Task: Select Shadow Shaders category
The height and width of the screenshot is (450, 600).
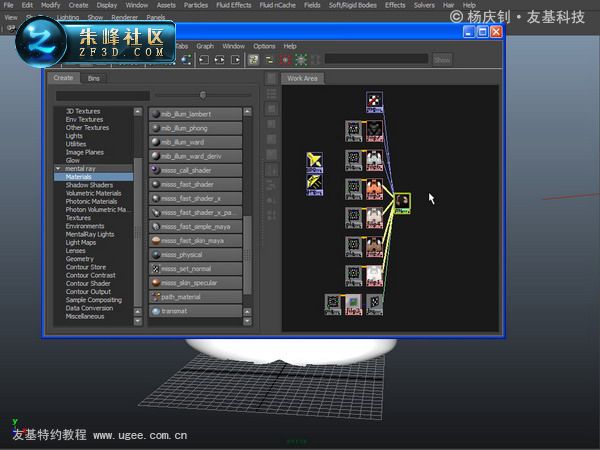Action: [89, 185]
